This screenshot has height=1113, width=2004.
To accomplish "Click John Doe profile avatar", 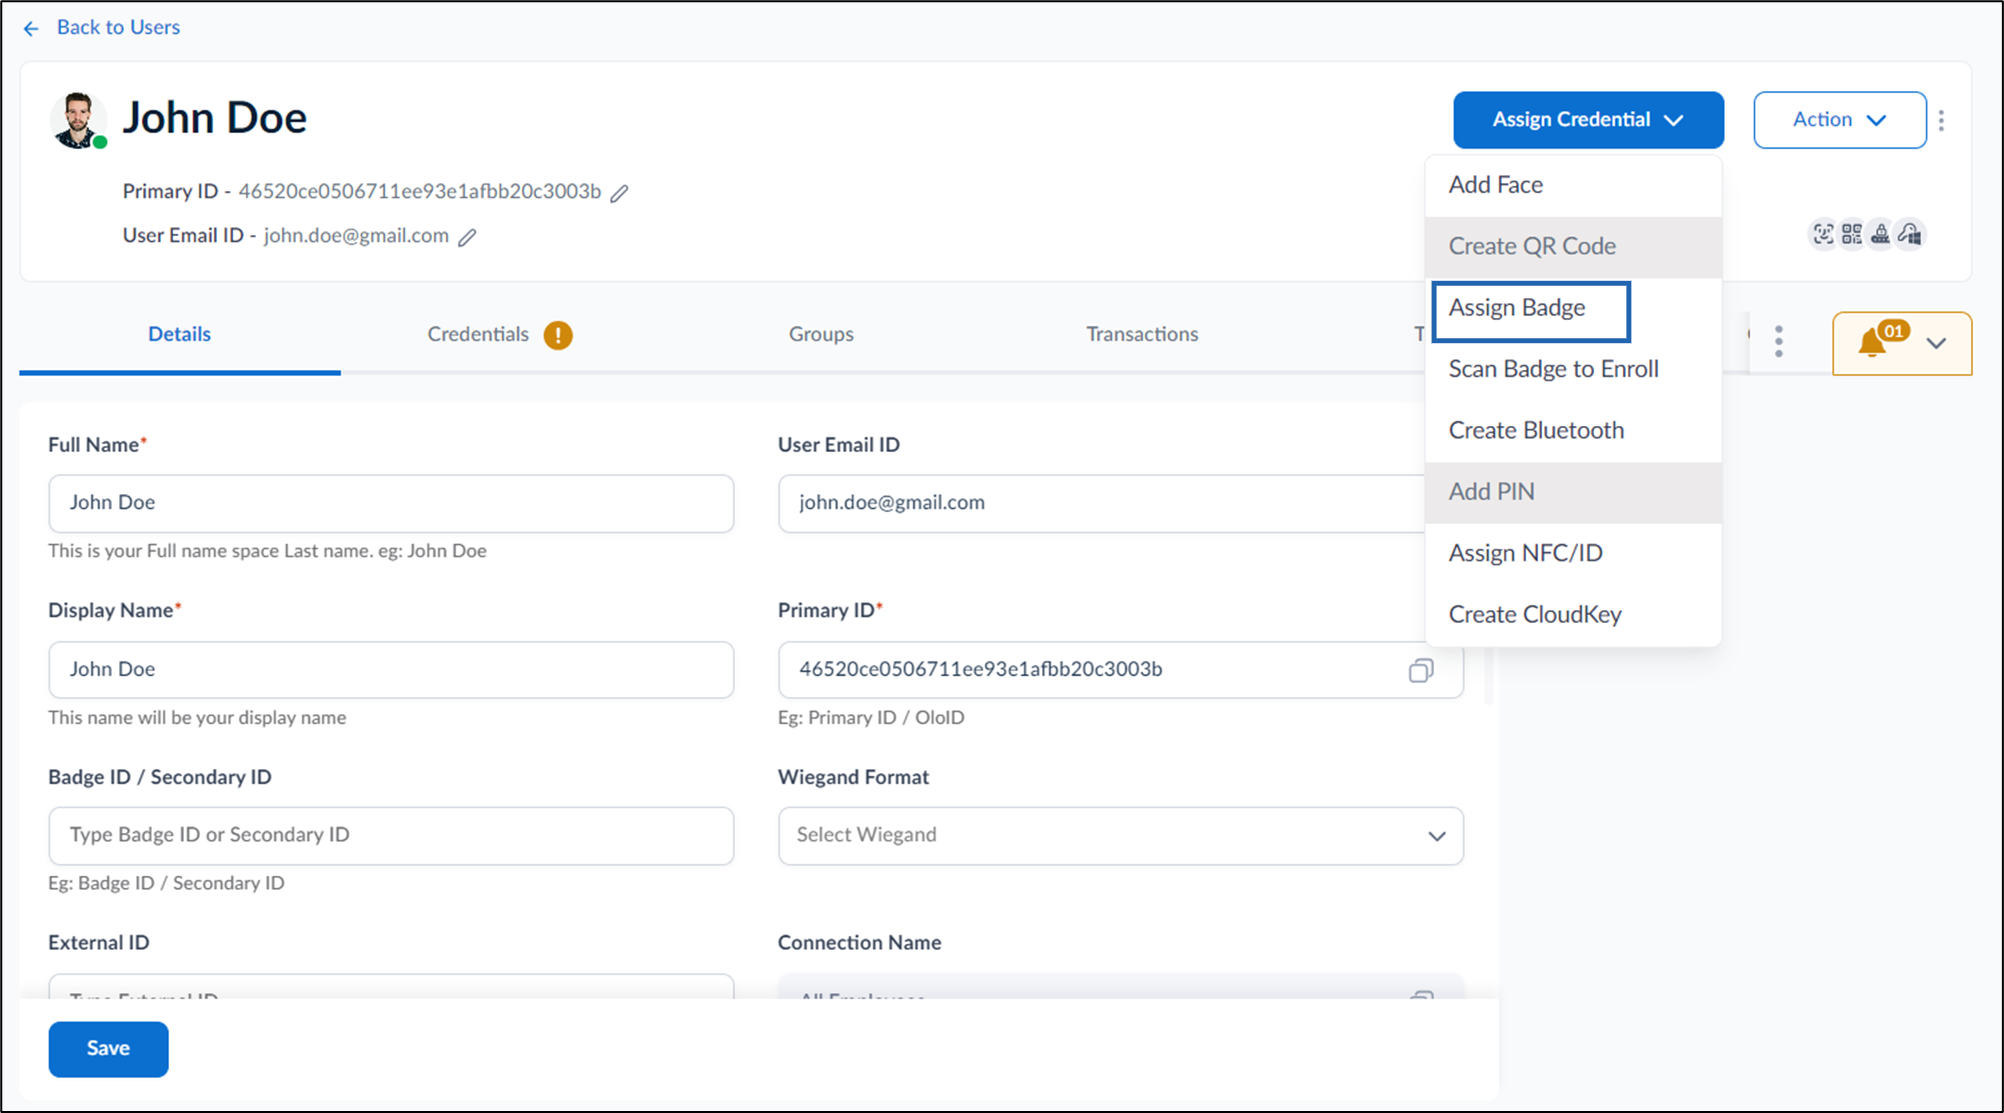I will coord(78,121).
